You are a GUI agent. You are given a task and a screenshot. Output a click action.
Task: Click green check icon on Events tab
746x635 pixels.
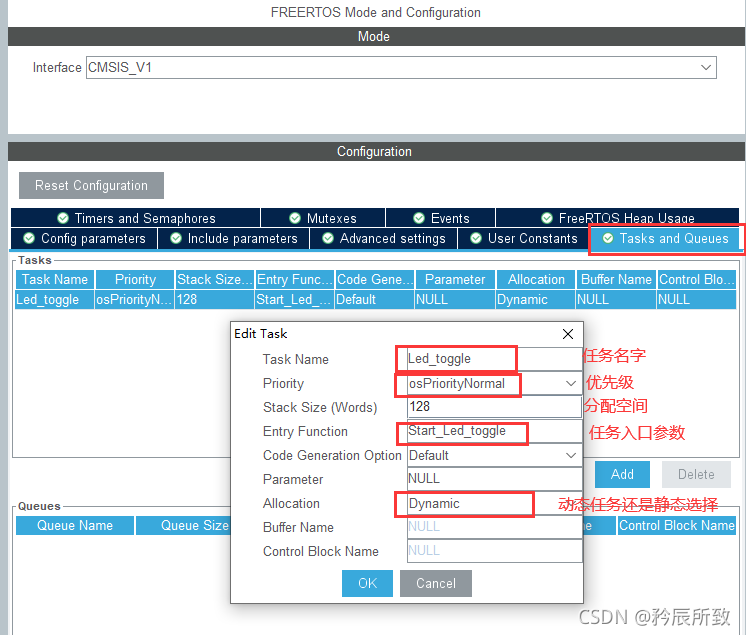pyautogui.click(x=419, y=218)
